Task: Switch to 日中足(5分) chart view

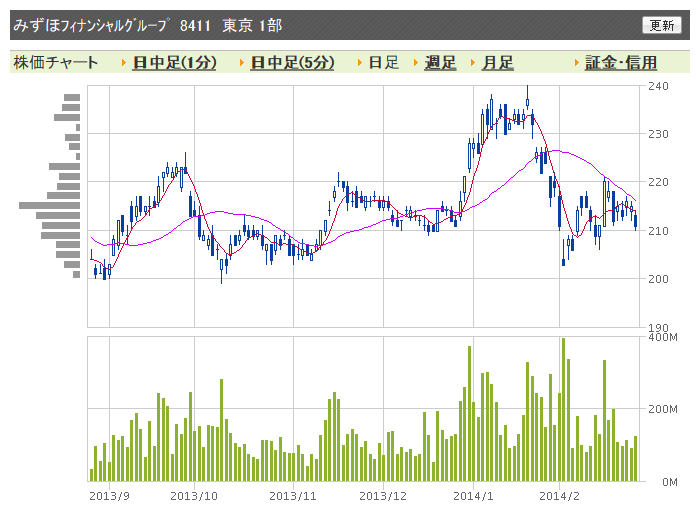Action: click(293, 63)
